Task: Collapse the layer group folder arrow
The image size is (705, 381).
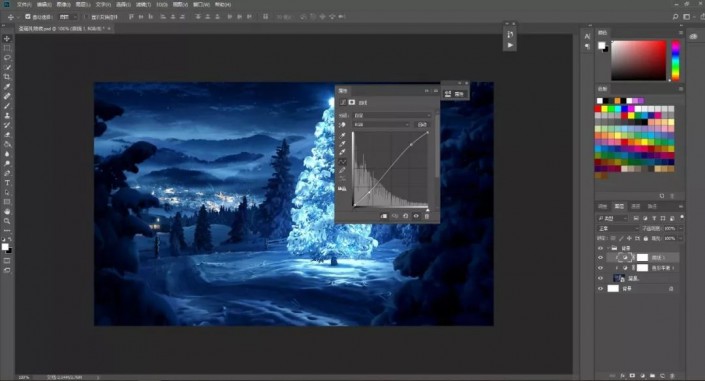Action: (x=608, y=248)
